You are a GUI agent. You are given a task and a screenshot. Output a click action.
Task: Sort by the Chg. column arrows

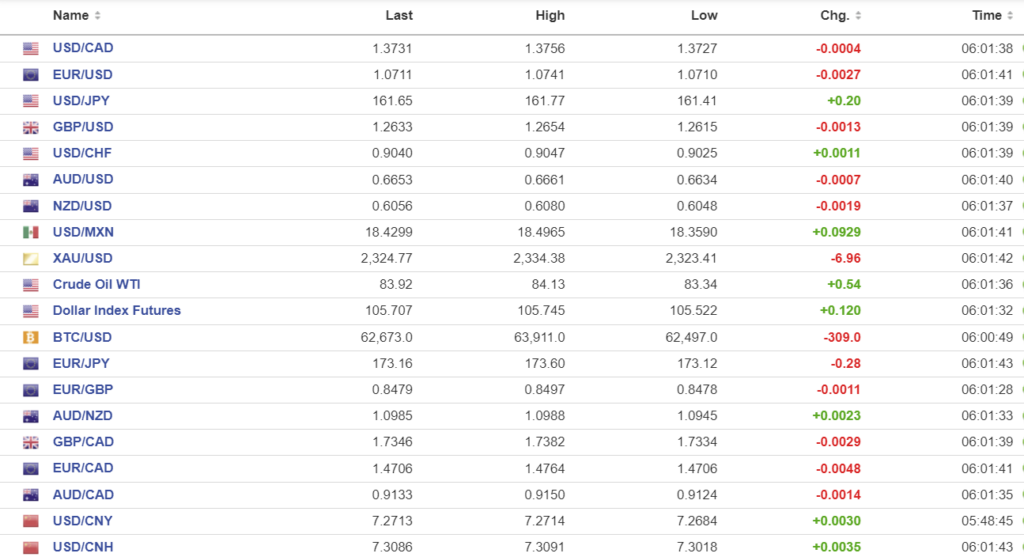858,16
